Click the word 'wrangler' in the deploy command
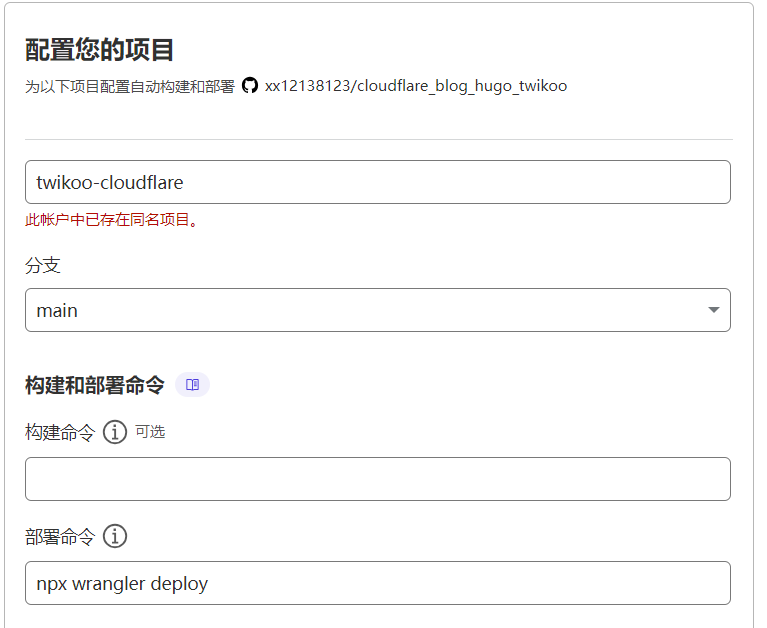This screenshot has height=628, width=767. [x=108, y=584]
